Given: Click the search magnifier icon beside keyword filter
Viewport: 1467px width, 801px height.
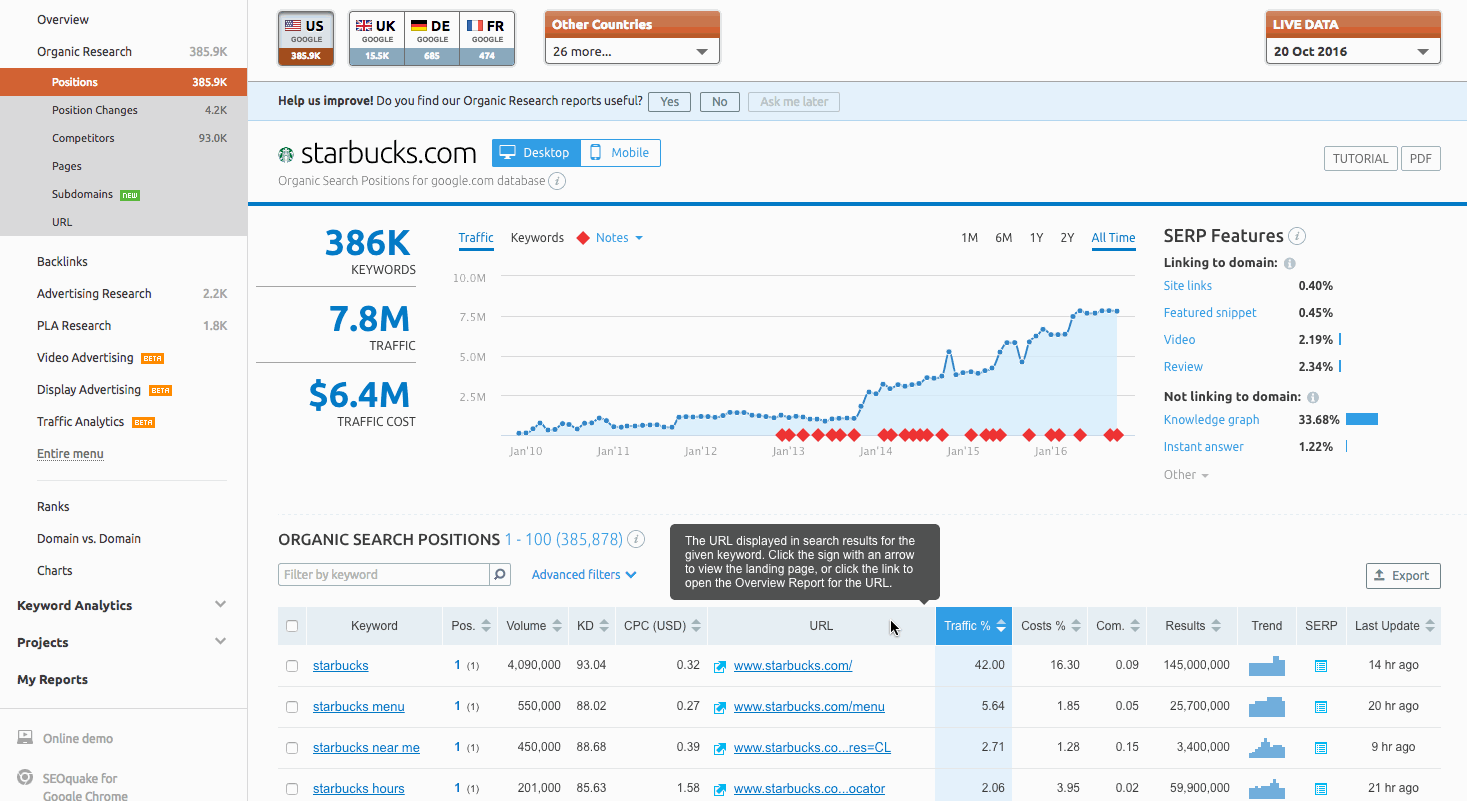Looking at the screenshot, I should tap(500, 575).
